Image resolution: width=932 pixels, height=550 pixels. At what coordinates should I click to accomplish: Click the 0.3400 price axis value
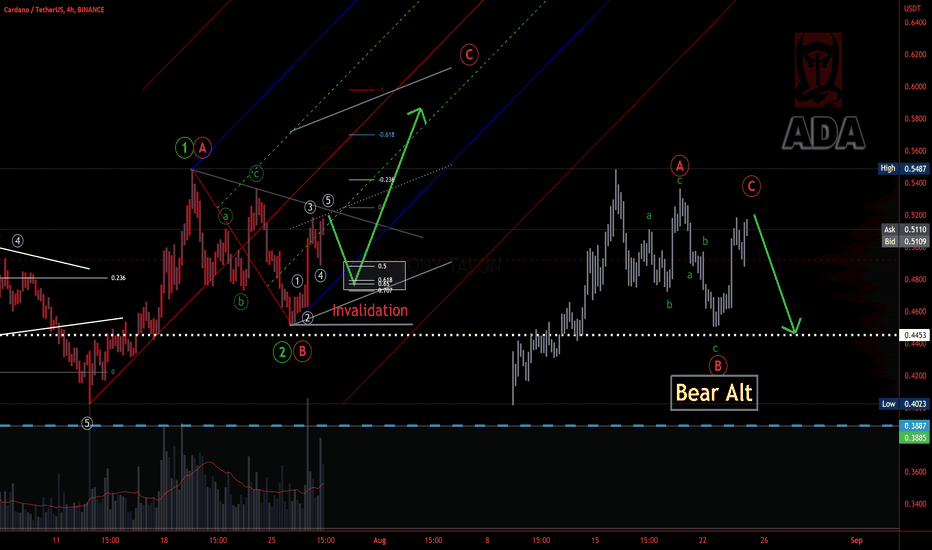coord(915,504)
